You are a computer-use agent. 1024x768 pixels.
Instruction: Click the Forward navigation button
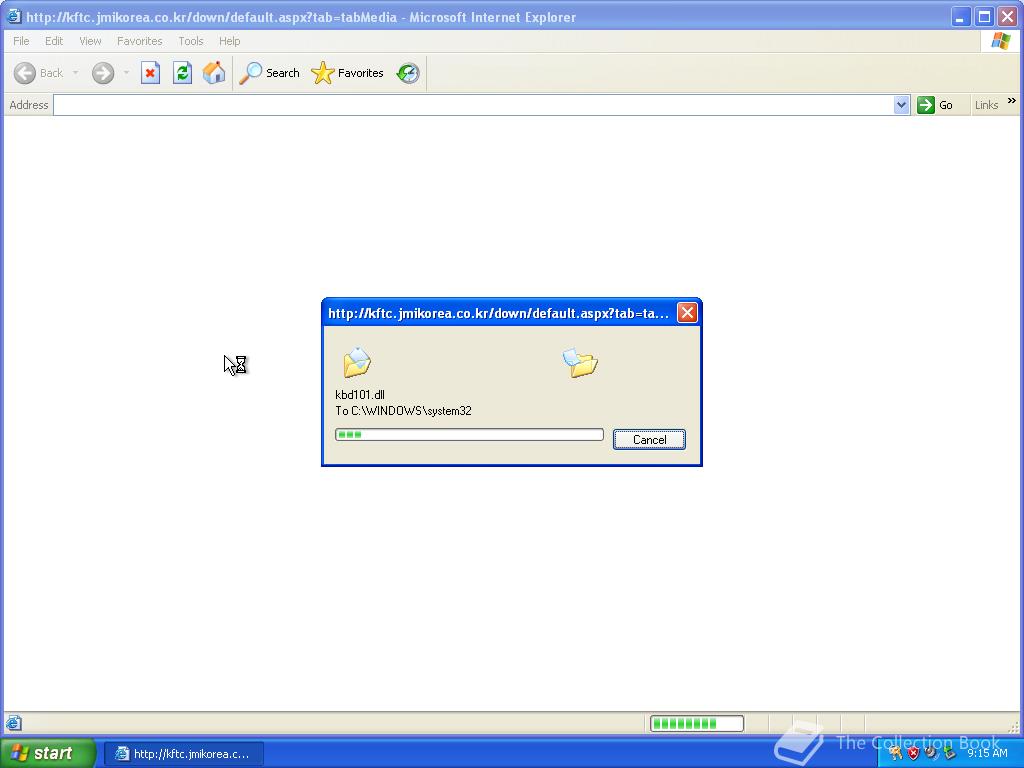(103, 73)
